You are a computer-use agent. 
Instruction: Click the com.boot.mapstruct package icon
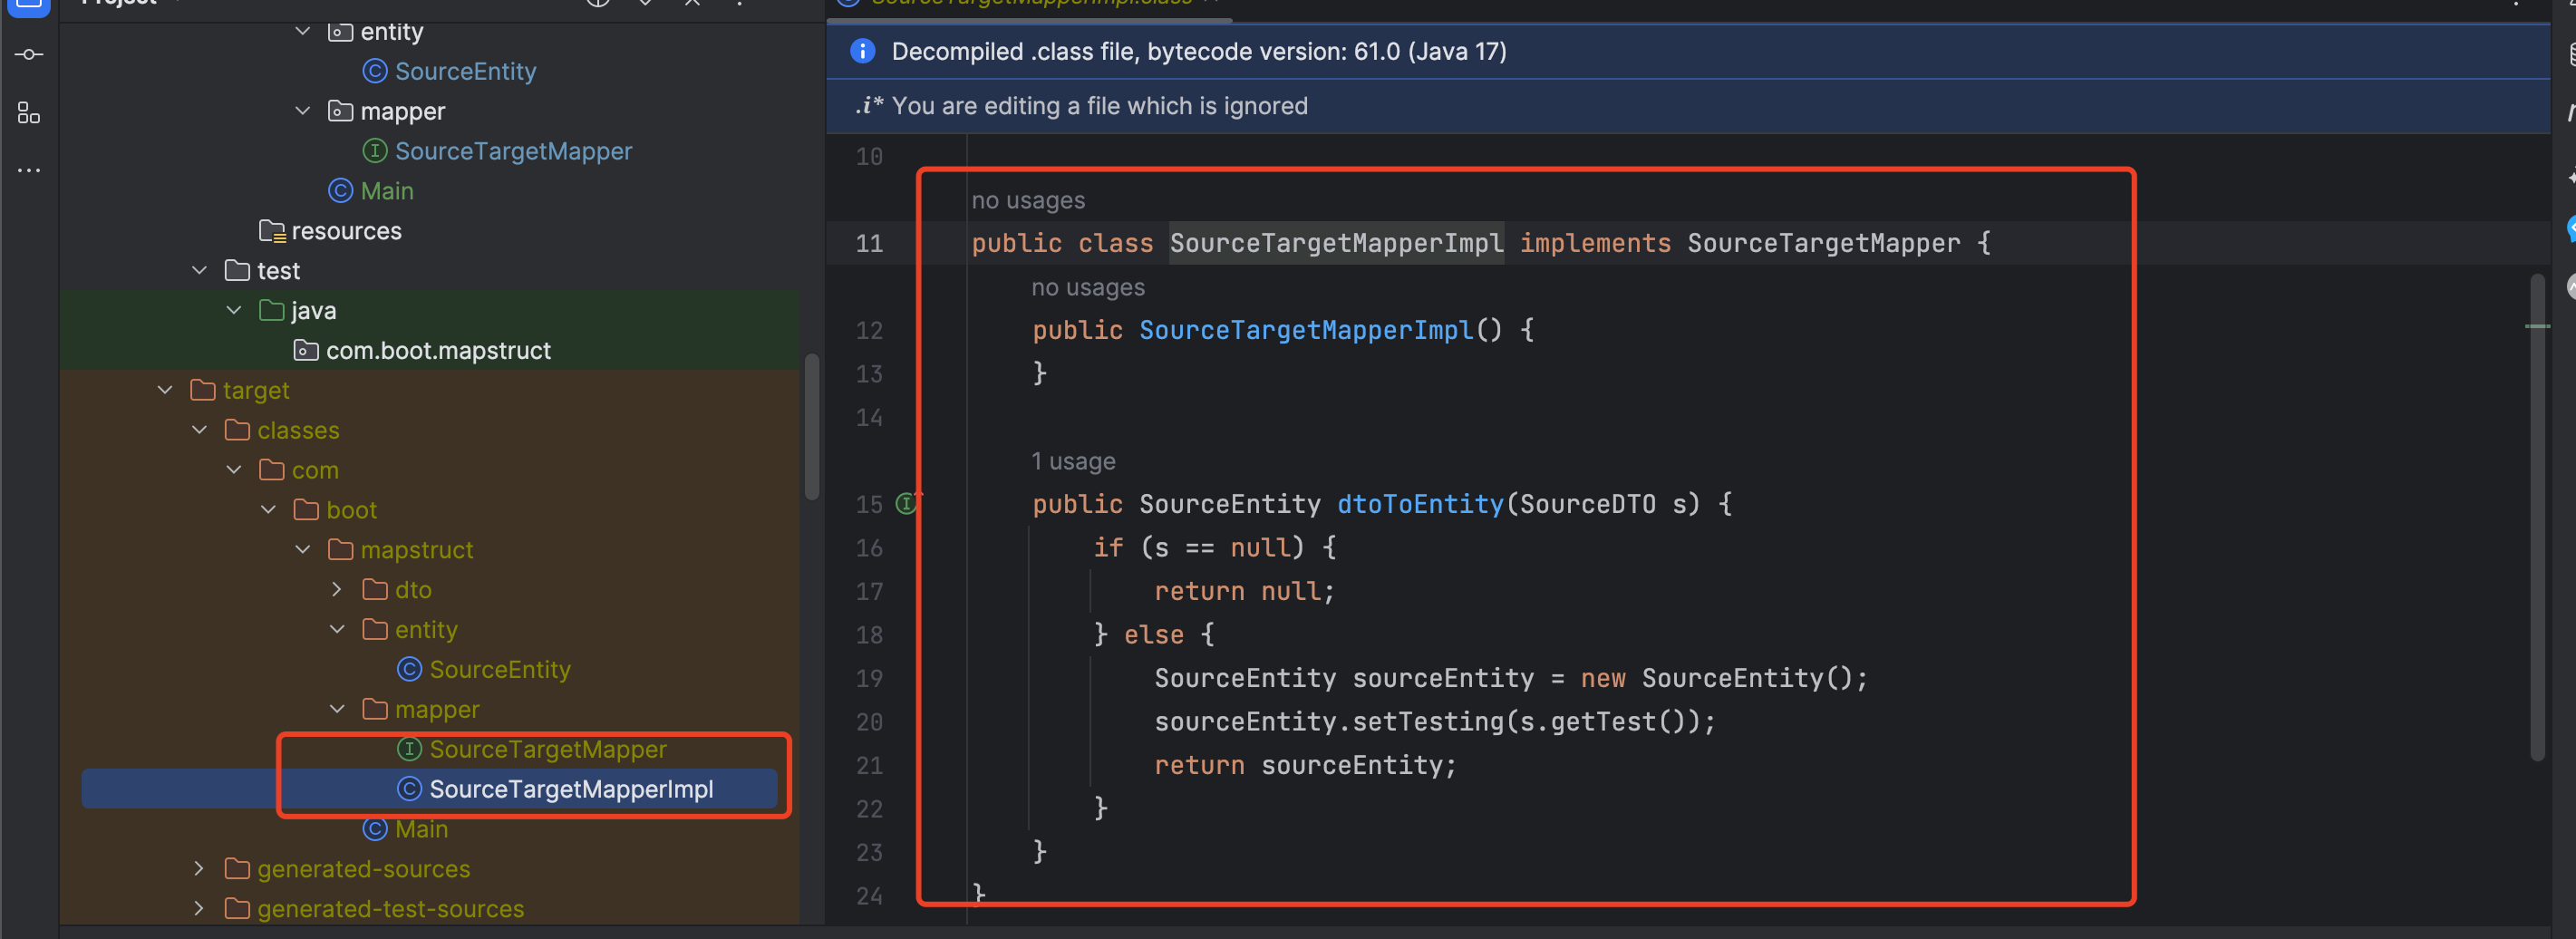[306, 351]
